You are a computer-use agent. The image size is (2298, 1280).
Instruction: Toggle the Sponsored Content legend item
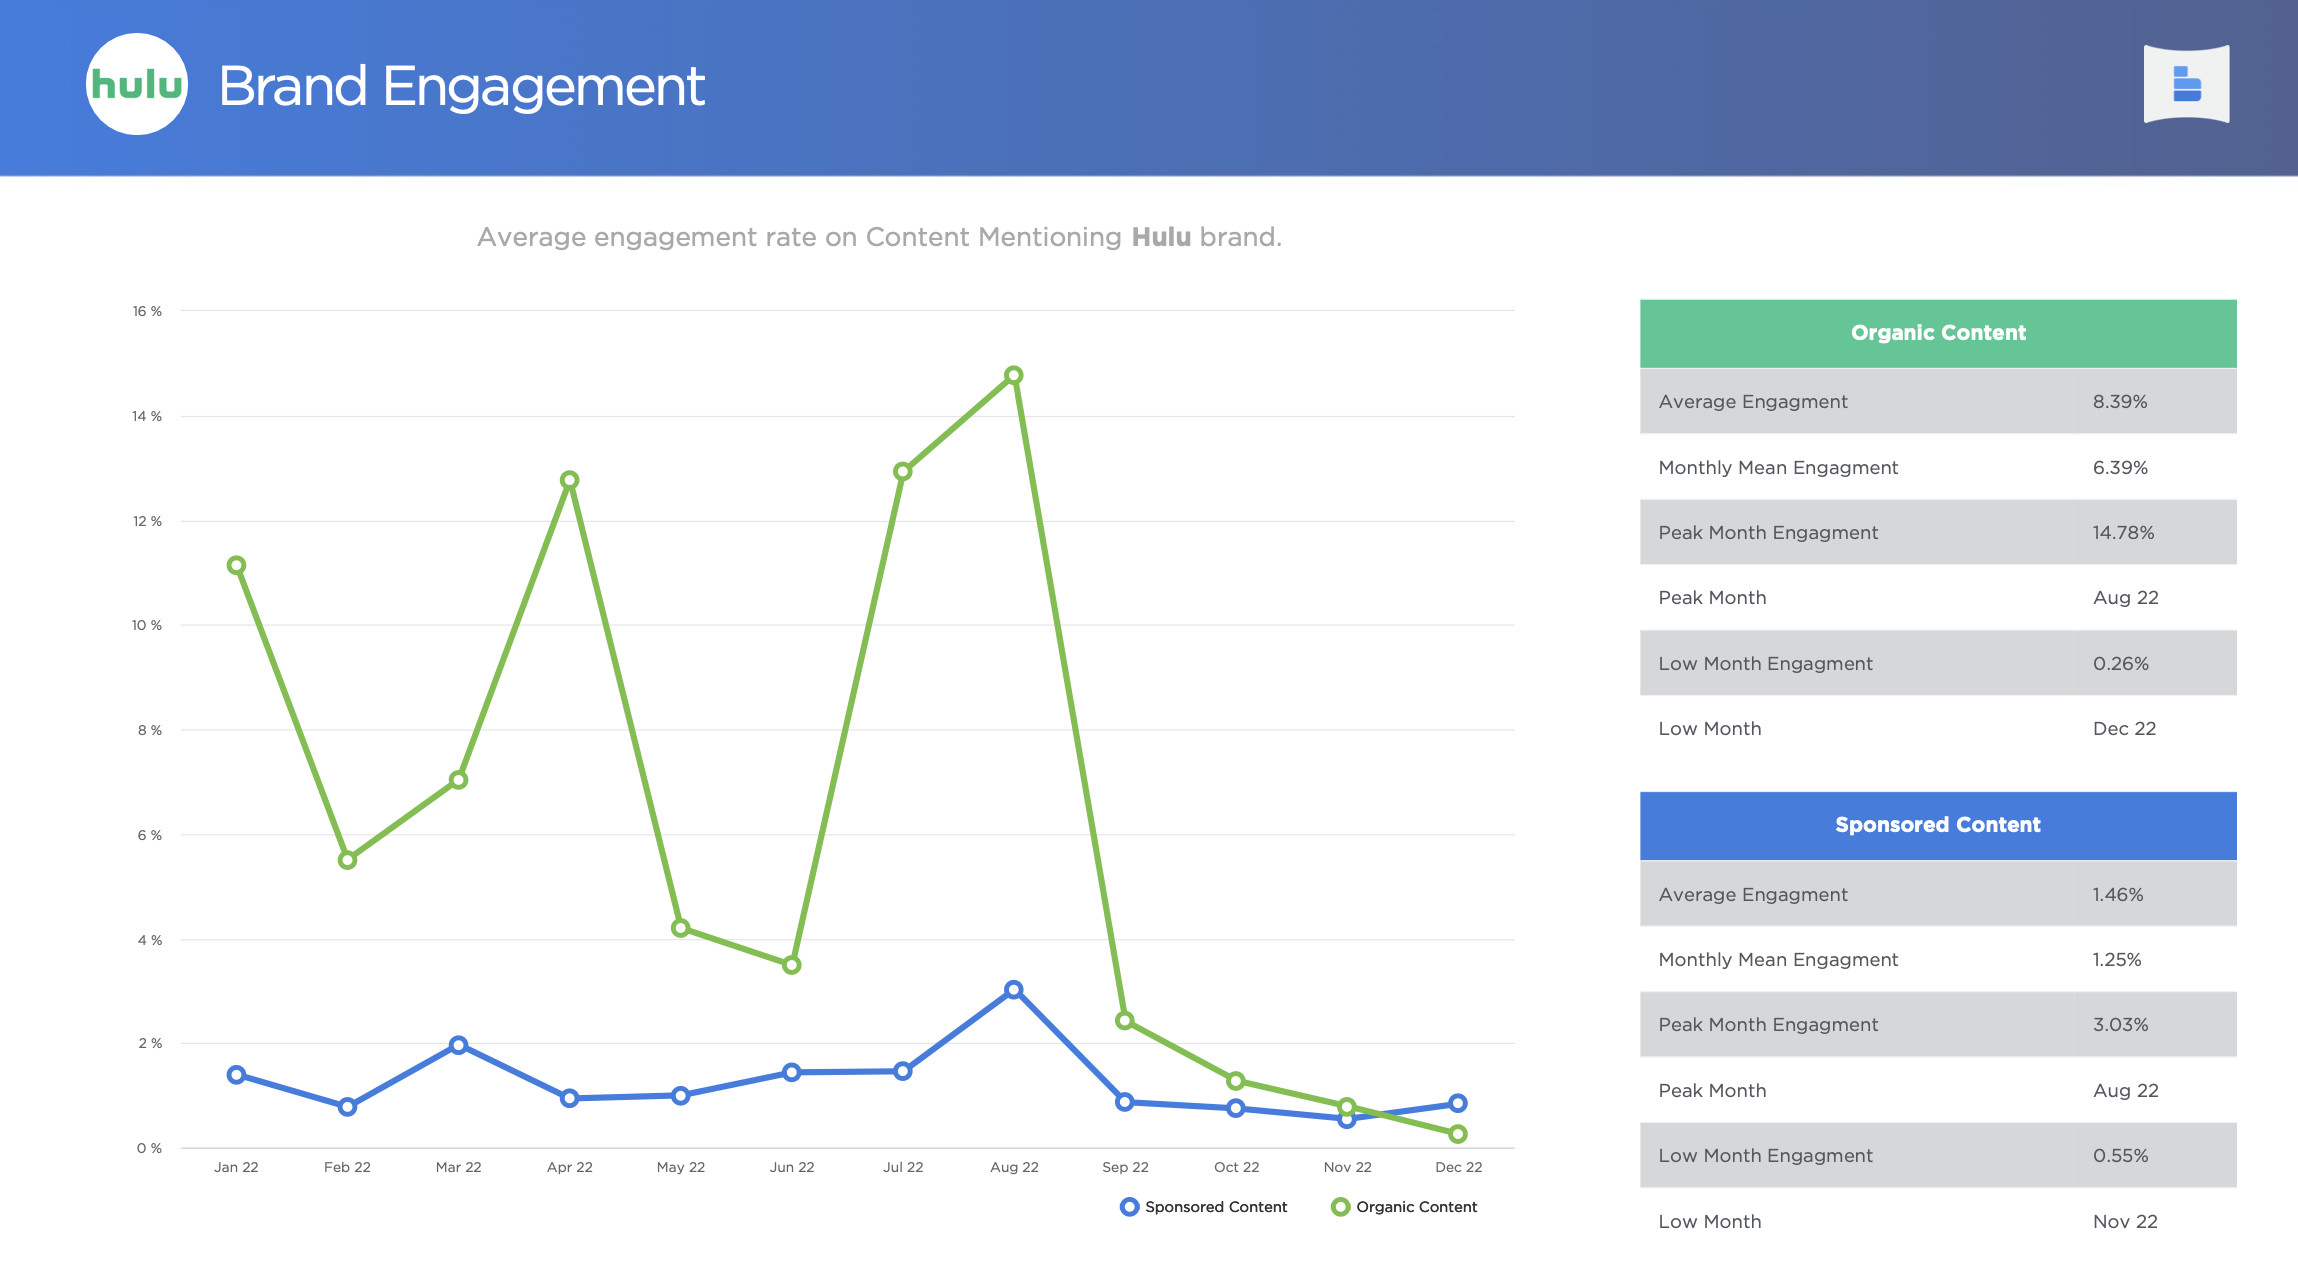[x=1204, y=1207]
